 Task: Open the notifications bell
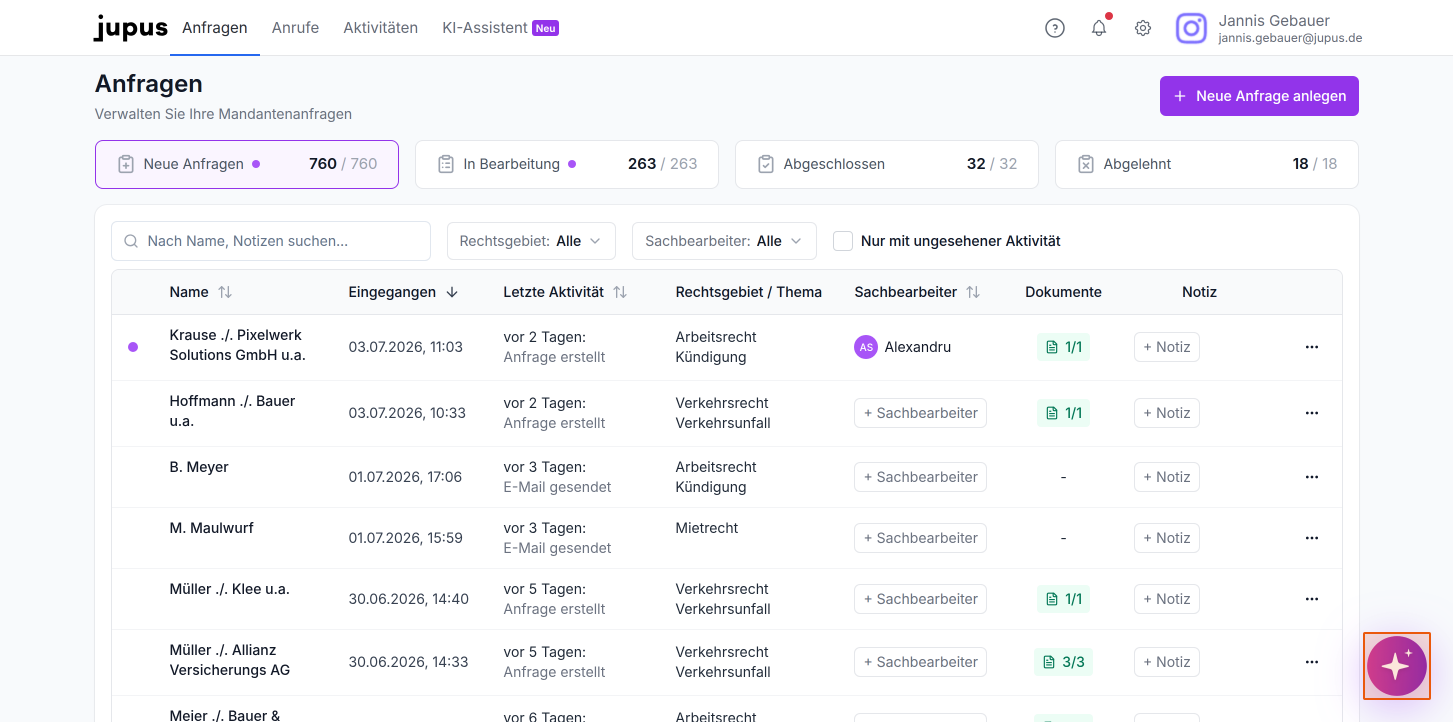coord(1099,28)
